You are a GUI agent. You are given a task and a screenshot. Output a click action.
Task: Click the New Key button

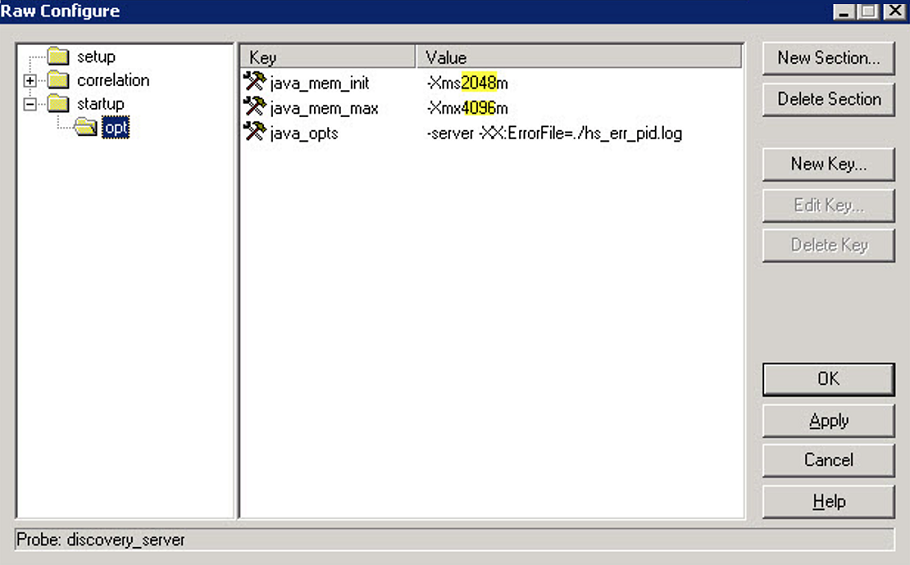[x=828, y=164]
